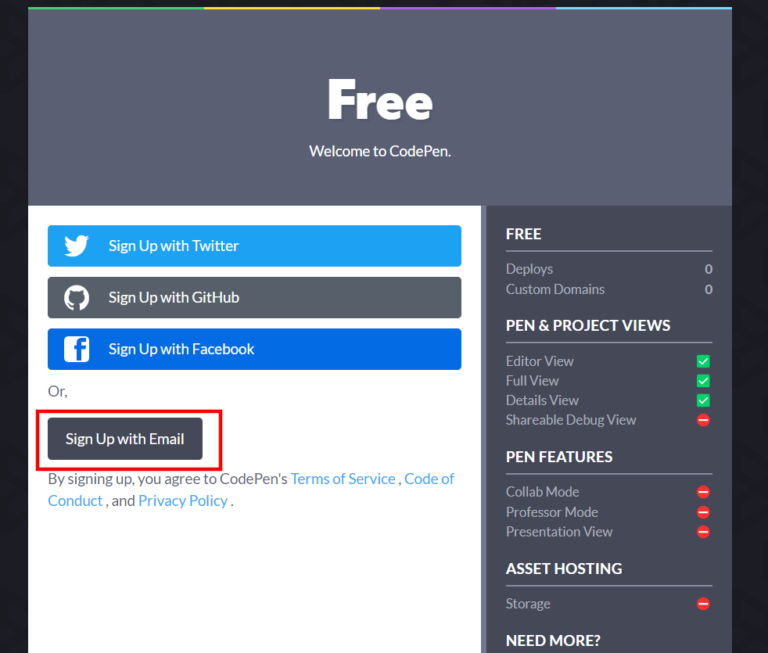Click the red icon beside Storage
Screen dimensions: 768x653
tap(703, 604)
